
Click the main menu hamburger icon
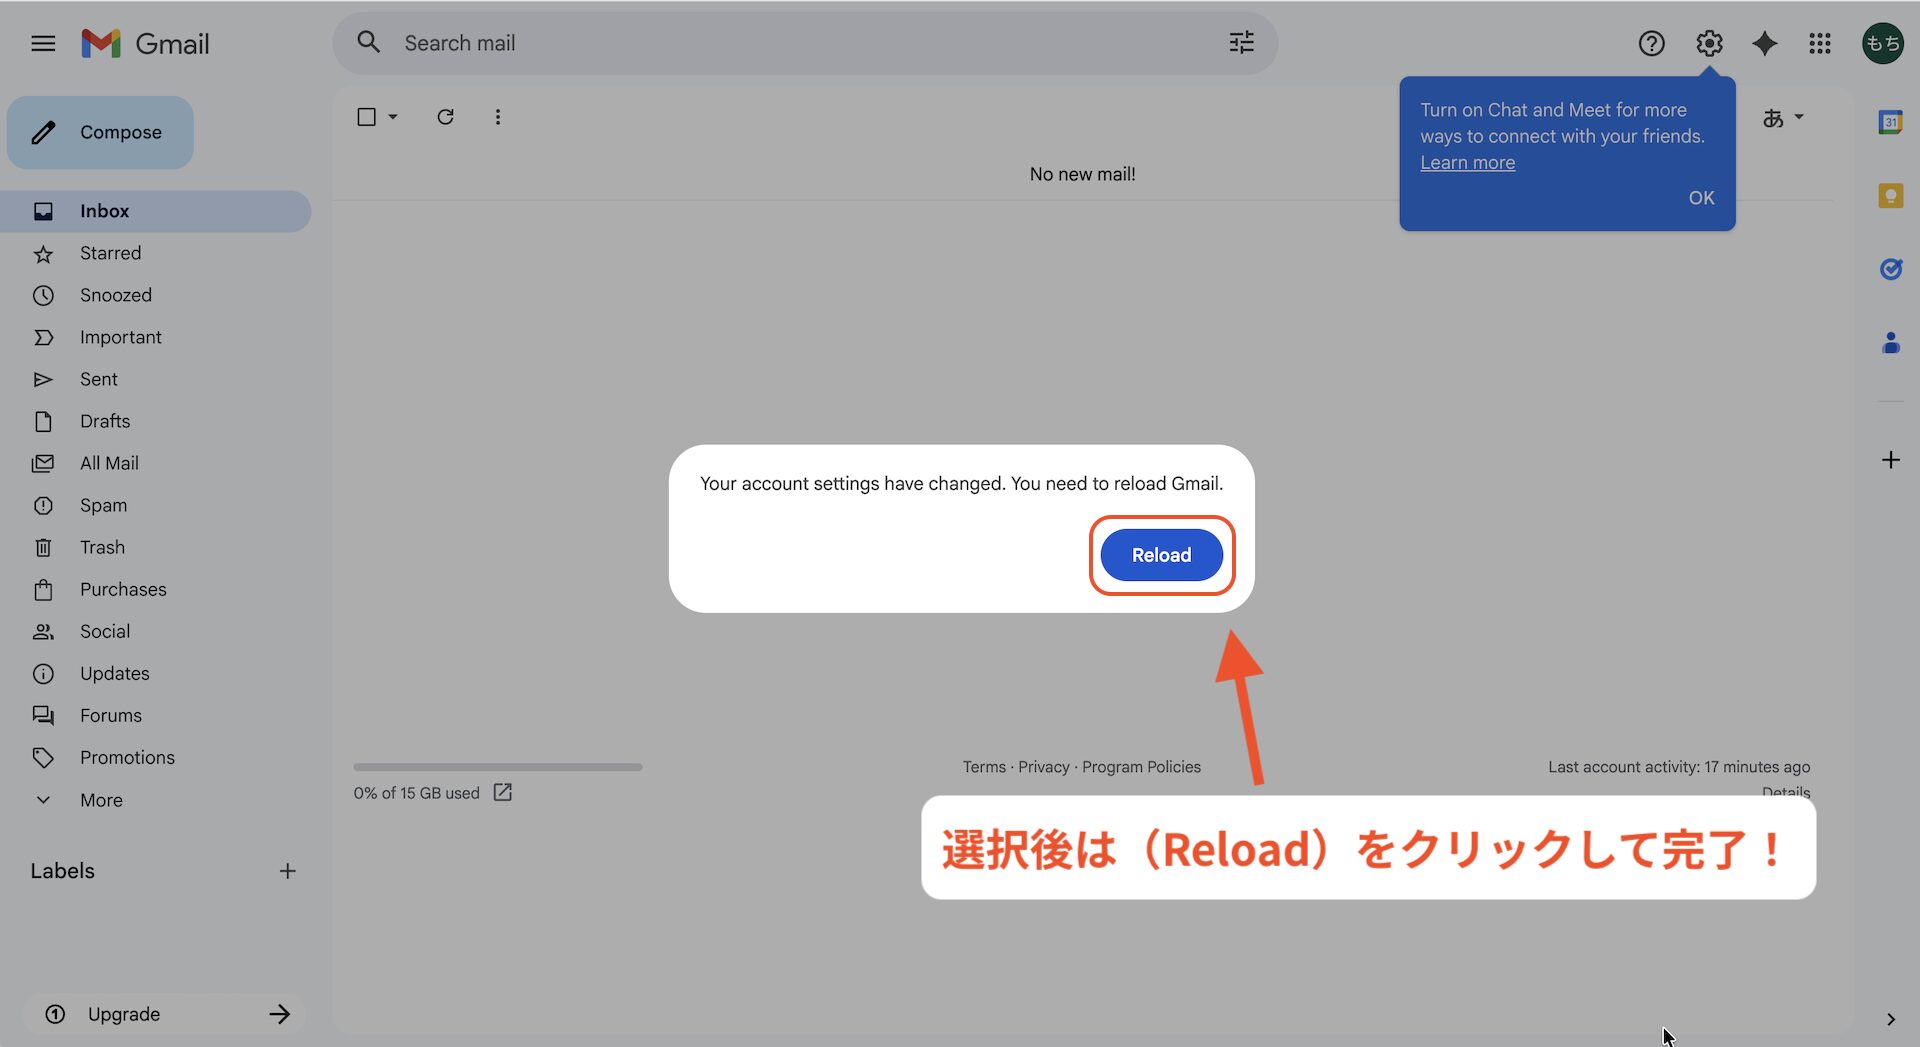point(43,43)
